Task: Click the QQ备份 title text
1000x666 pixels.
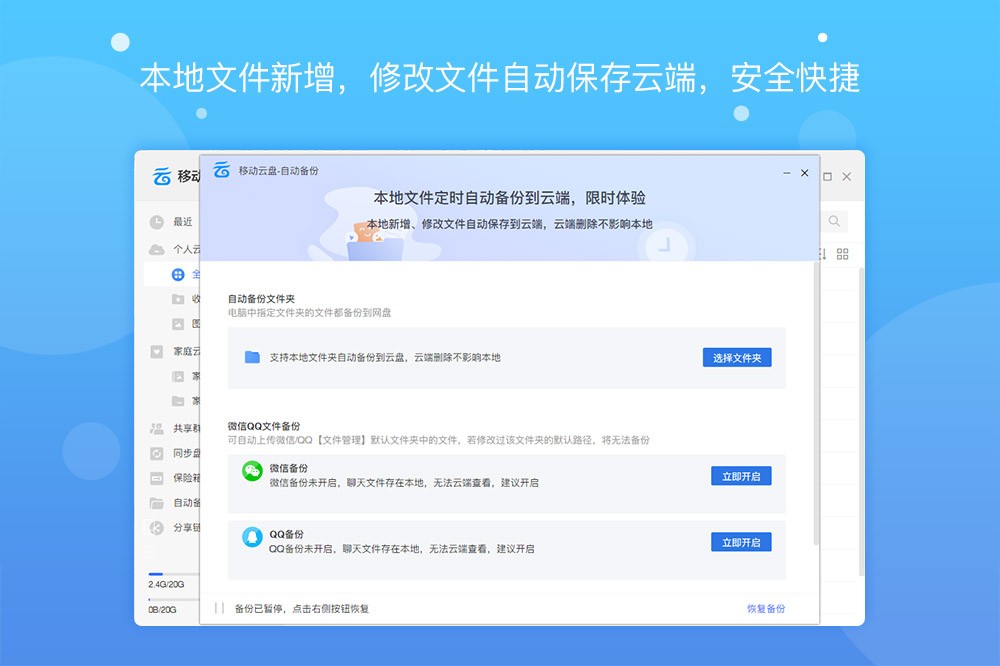Action: click(286, 534)
